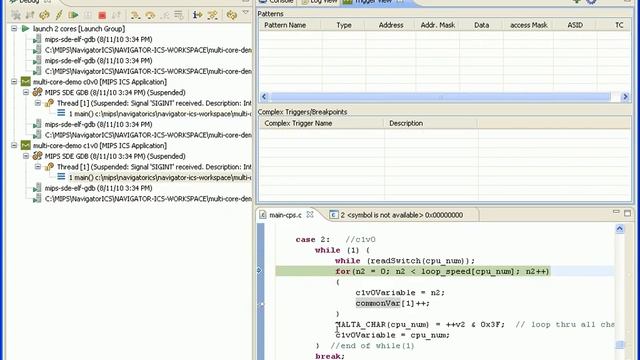
Task: Select 'launch 2 cores [Launch Group]' entry
Action: click(x=79, y=29)
